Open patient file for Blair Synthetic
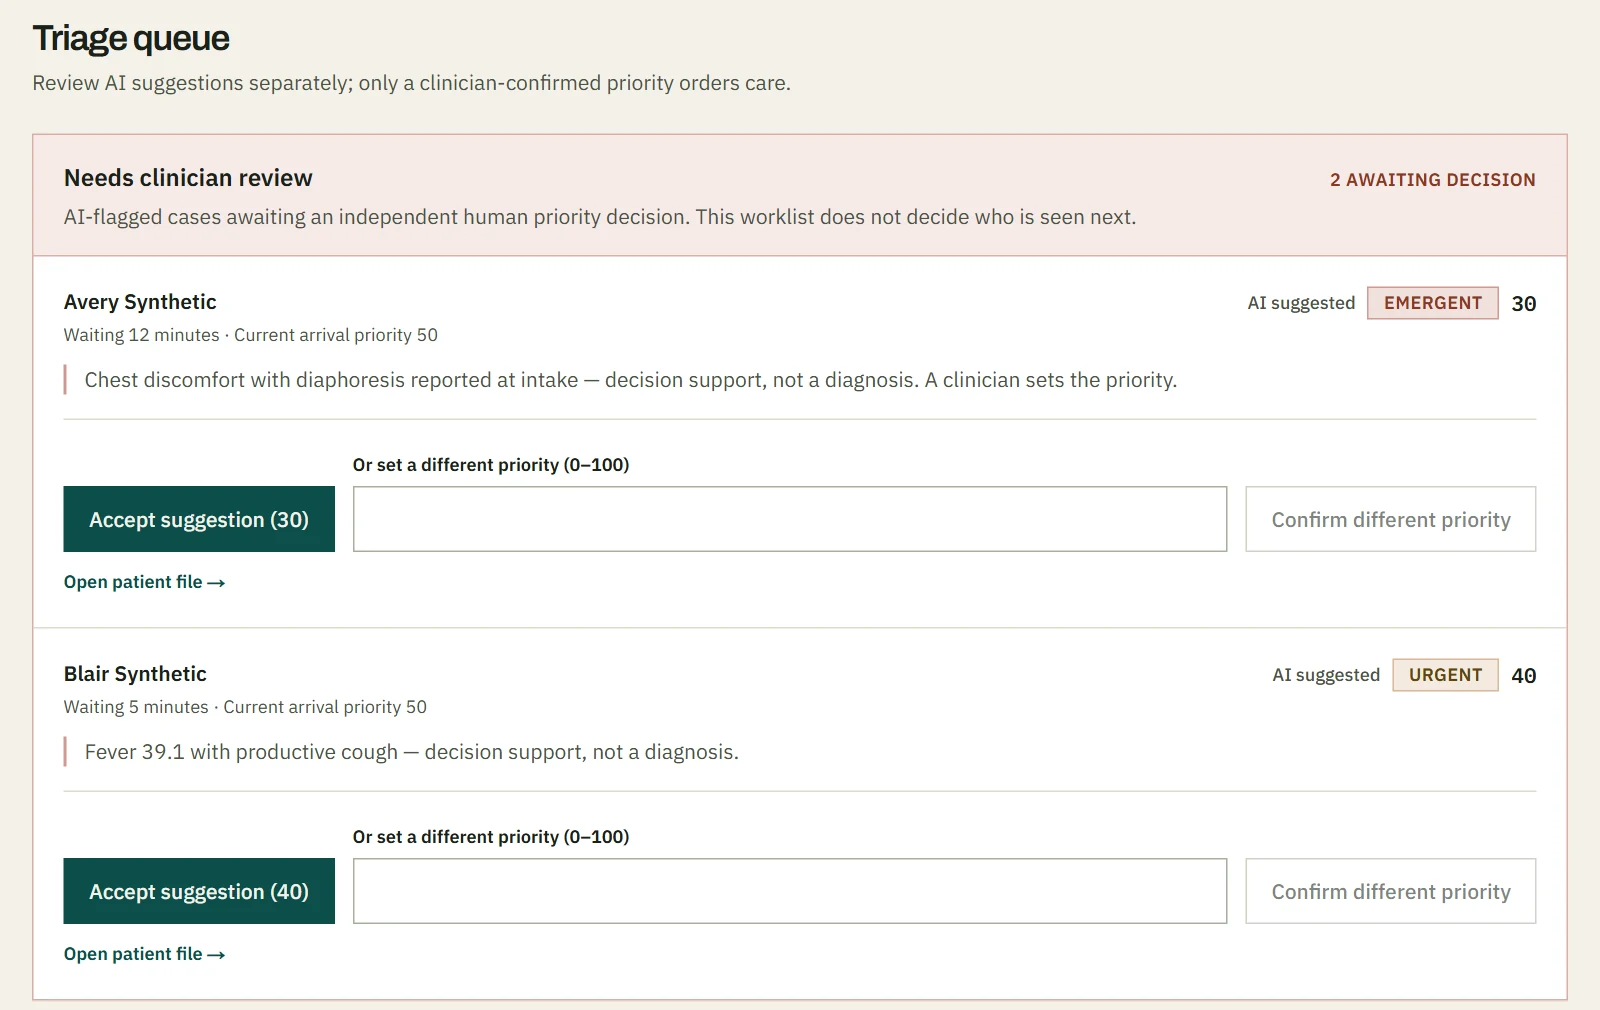 tap(145, 954)
